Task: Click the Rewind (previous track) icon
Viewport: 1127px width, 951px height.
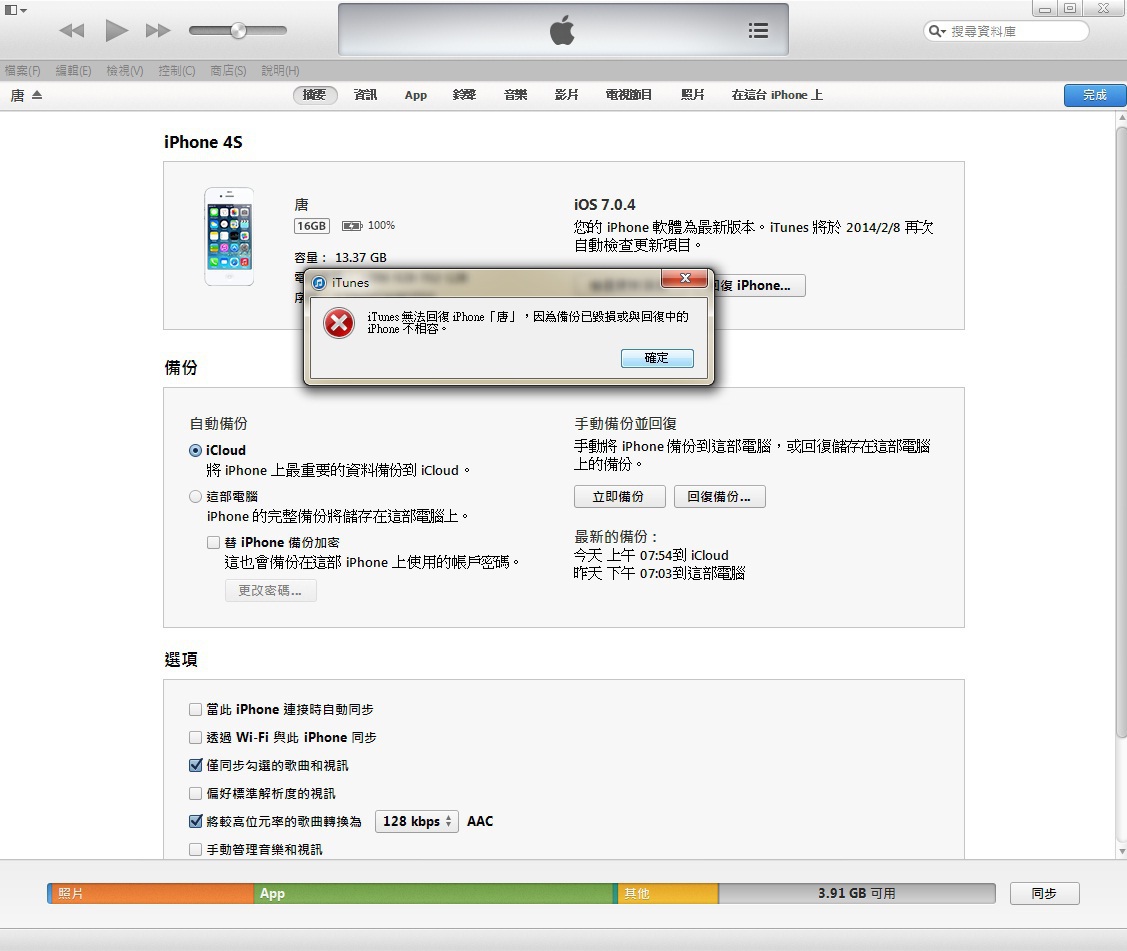Action: (72, 31)
